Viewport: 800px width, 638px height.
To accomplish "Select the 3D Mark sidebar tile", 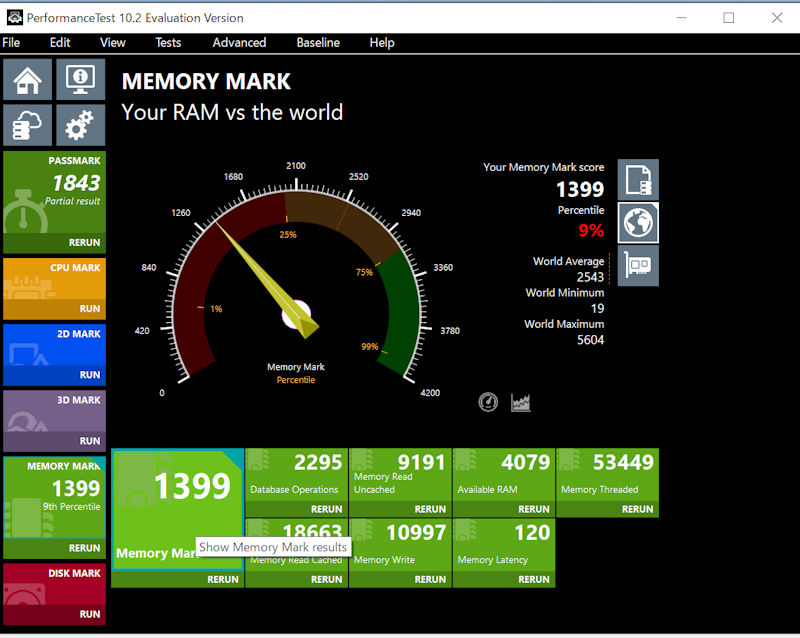I will click(55, 411).
